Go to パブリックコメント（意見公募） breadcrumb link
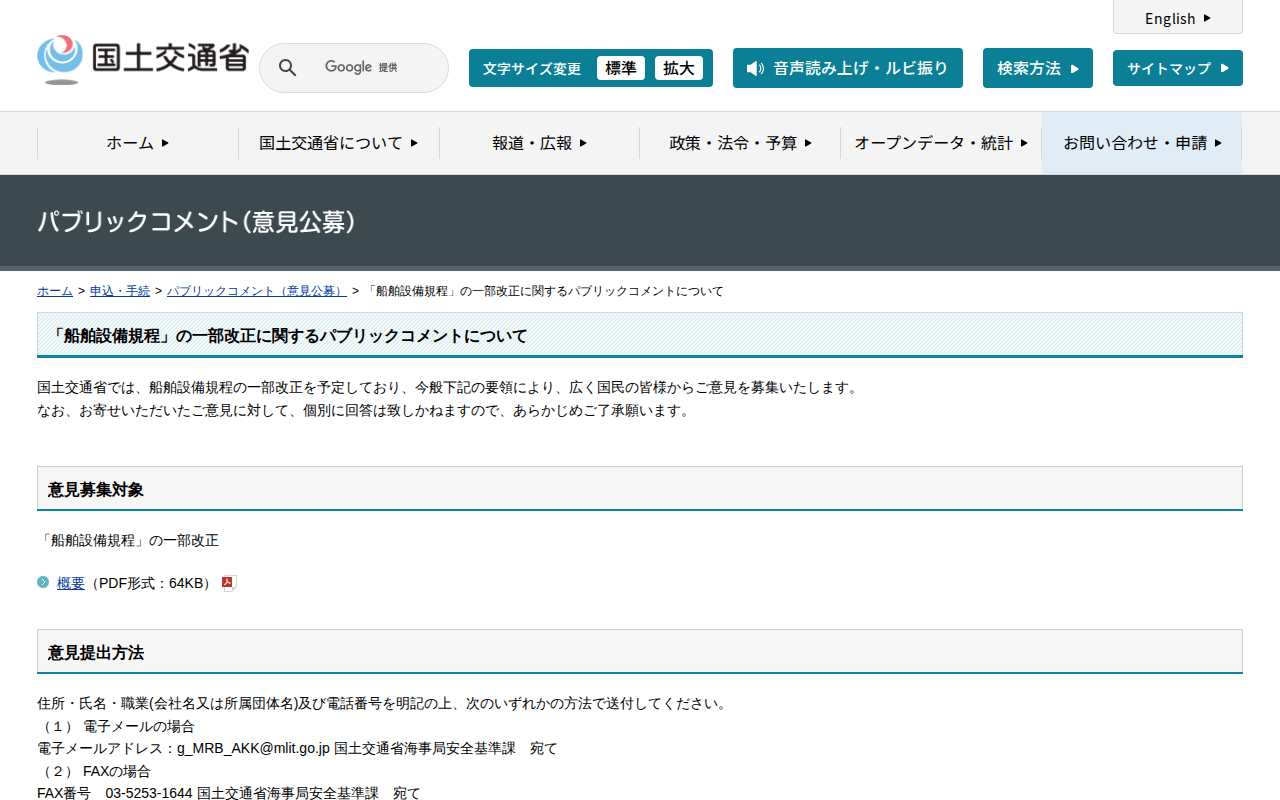 (x=257, y=291)
